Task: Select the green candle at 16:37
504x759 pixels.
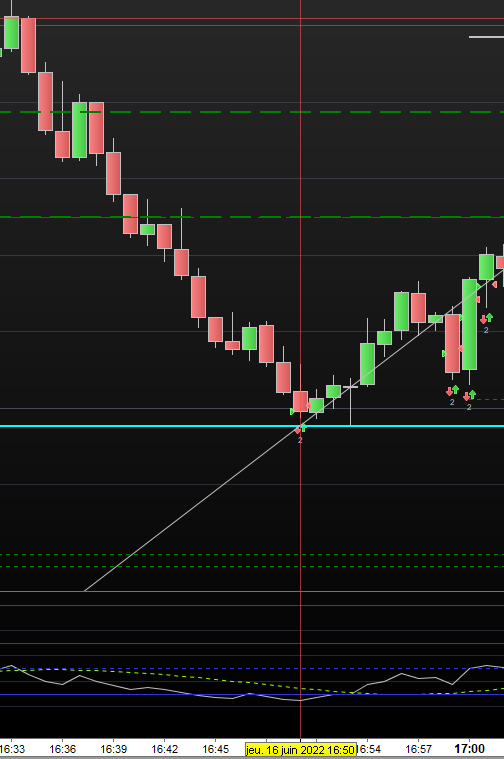Action: point(79,130)
